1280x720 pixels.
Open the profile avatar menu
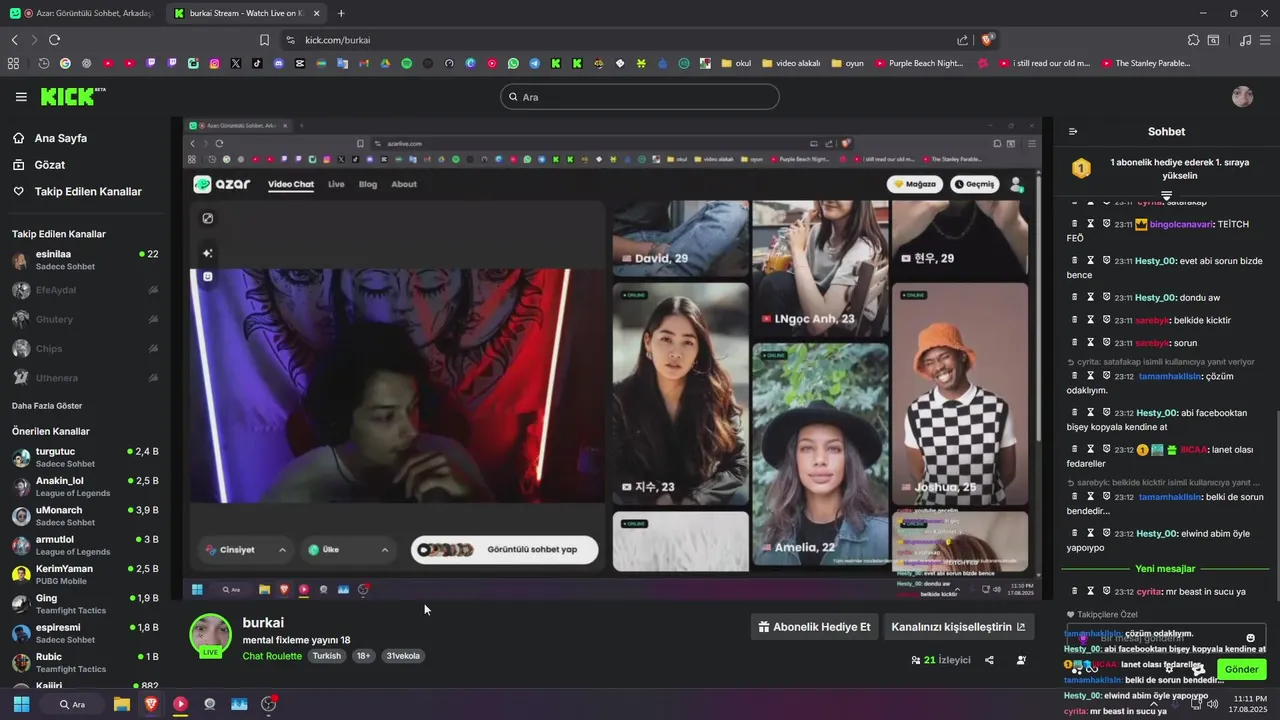[1242, 96]
